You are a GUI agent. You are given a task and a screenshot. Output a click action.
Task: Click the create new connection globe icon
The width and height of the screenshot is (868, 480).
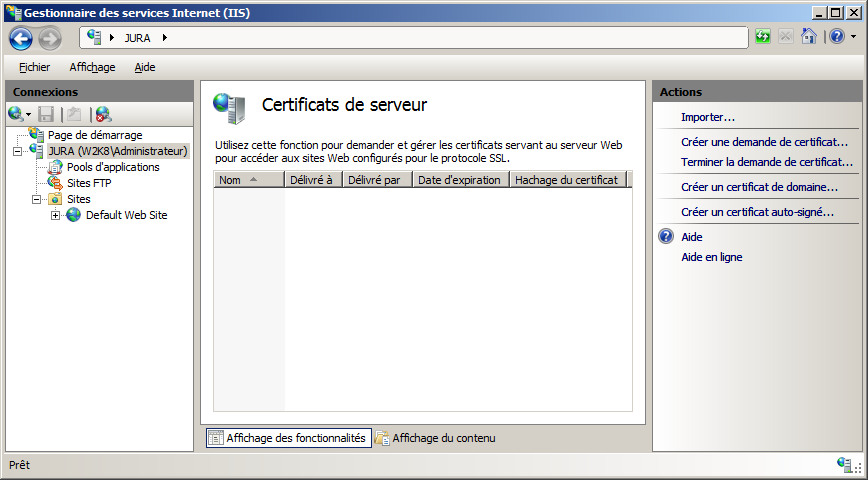click(x=16, y=114)
